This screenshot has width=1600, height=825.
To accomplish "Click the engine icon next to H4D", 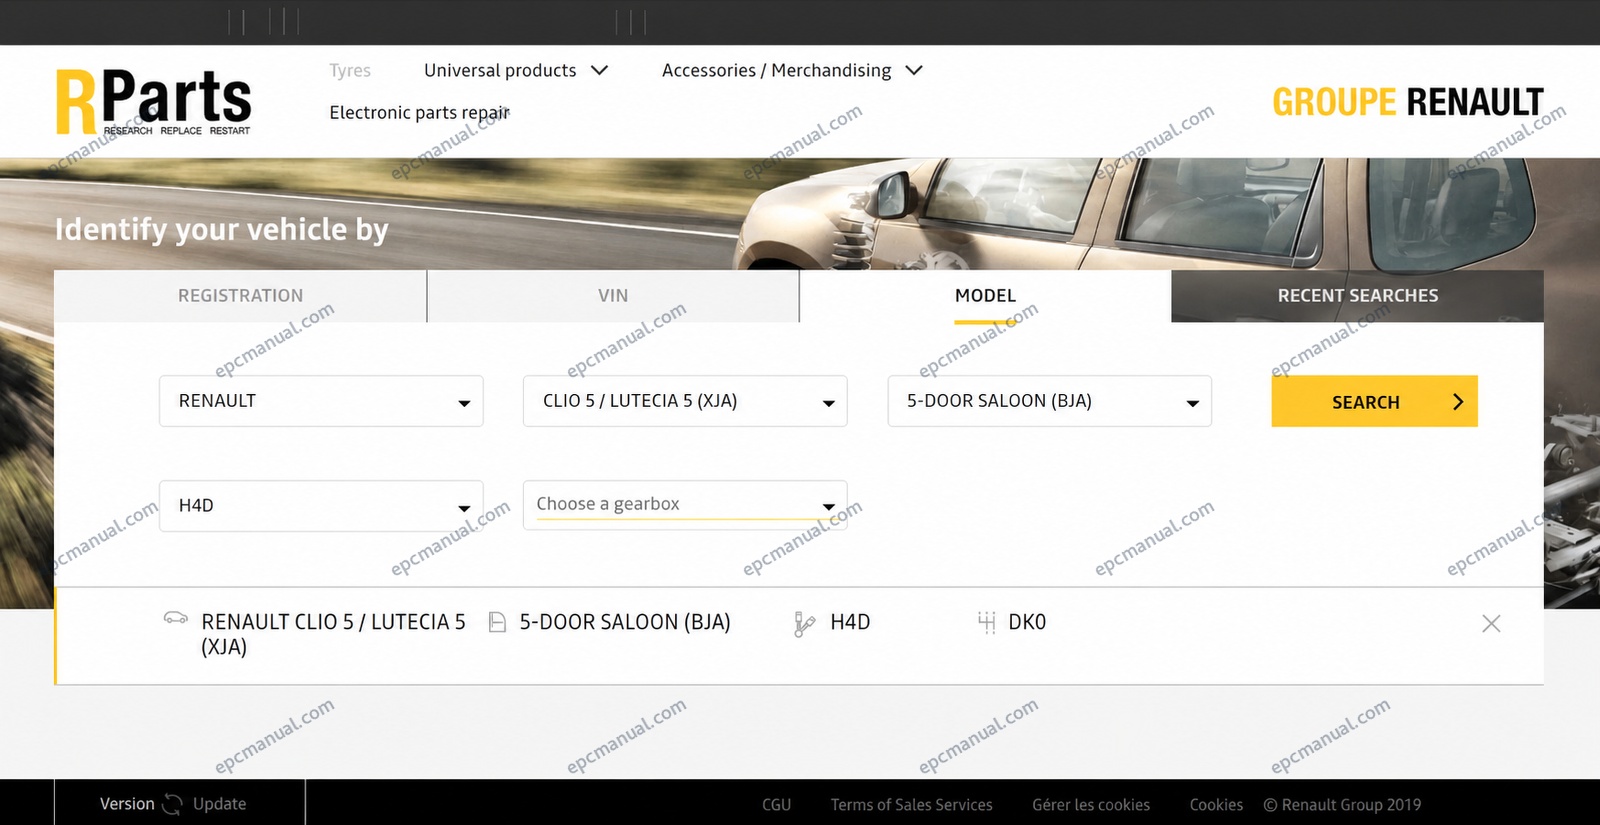I will coord(804,624).
